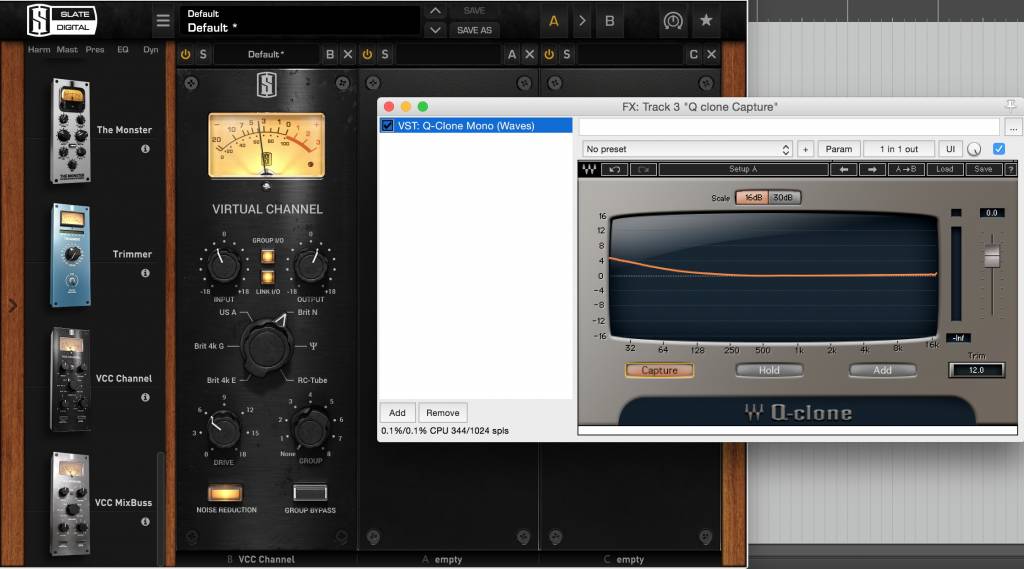
Task: Click the A→B copy button
Action: (905, 169)
